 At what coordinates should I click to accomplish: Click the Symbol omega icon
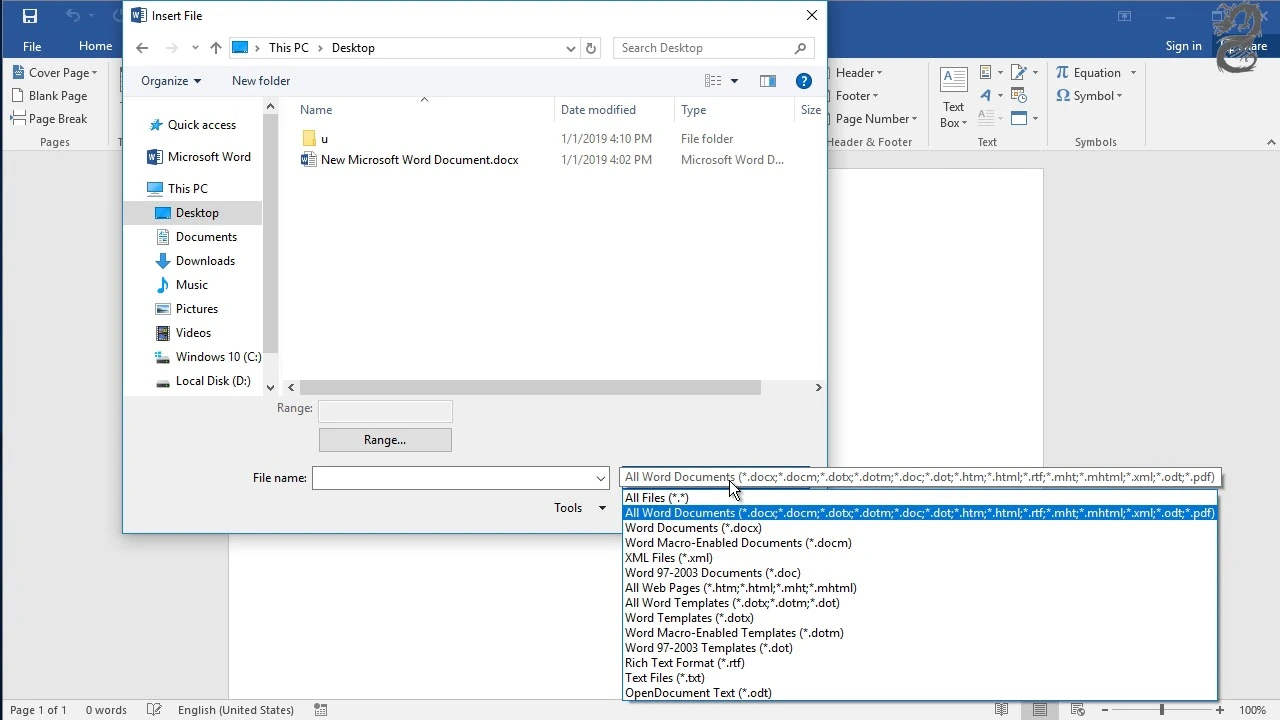tap(1062, 96)
